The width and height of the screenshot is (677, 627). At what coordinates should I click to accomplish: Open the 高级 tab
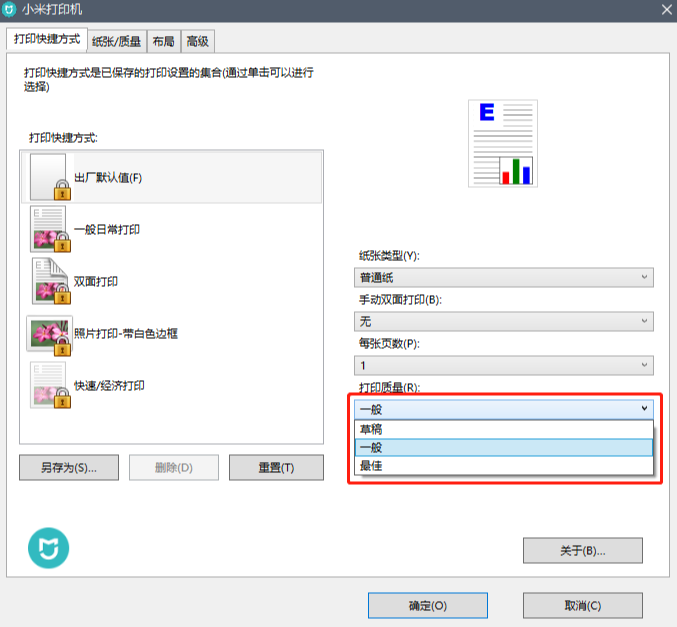click(198, 41)
